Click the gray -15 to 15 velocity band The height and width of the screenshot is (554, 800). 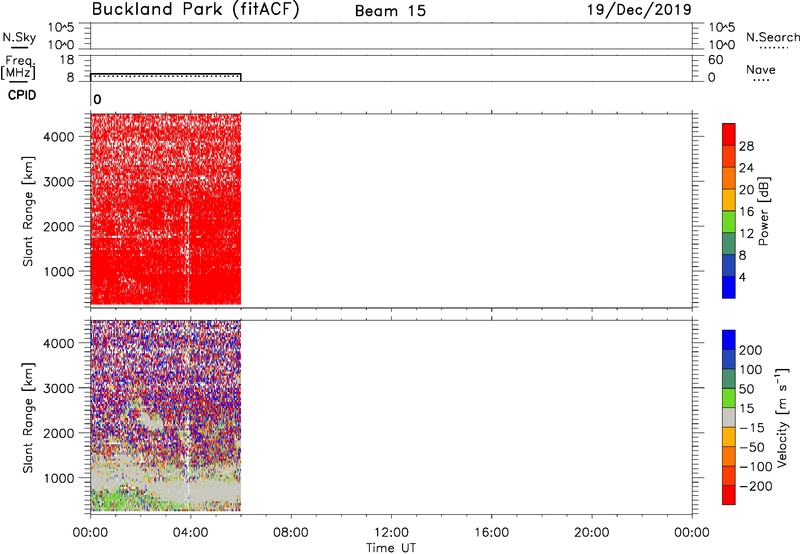[x=729, y=417]
